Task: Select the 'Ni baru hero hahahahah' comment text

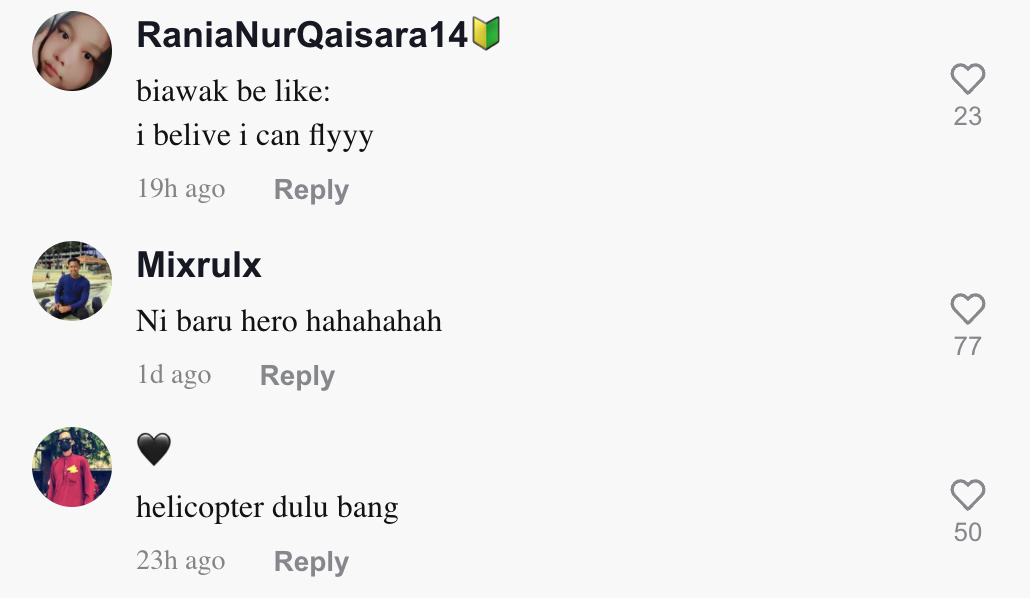Action: pos(289,321)
